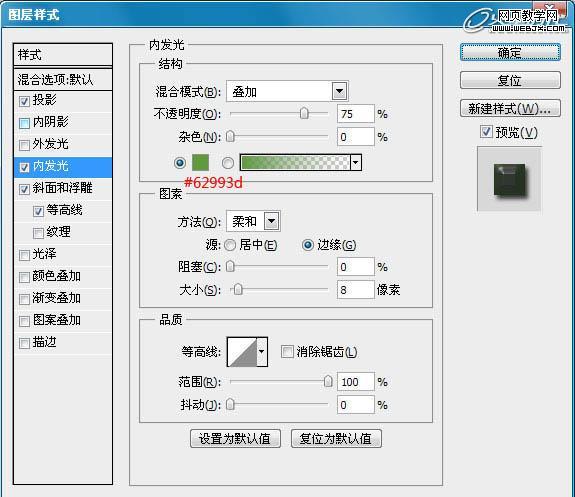This screenshot has height=497, width=575.
Task: Open the 描边 stroke settings row
Action: pyautogui.click(x=63, y=343)
